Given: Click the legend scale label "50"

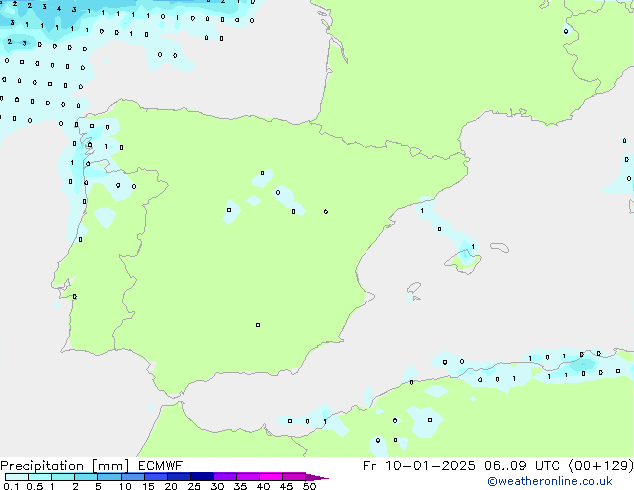Looking at the screenshot, I should (x=309, y=486).
